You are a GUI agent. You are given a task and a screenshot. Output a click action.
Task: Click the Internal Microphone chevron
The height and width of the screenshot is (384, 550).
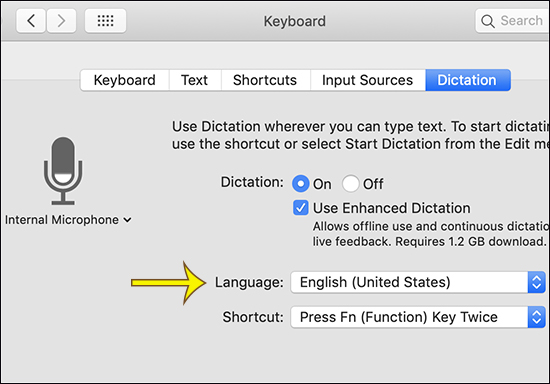coord(127,220)
